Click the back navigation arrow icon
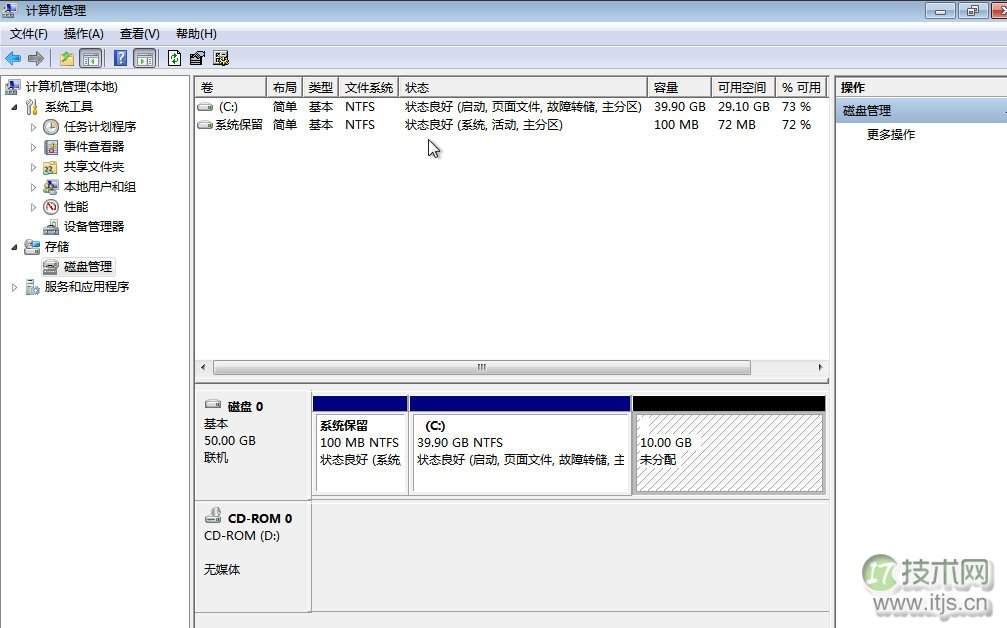 coord(13,58)
